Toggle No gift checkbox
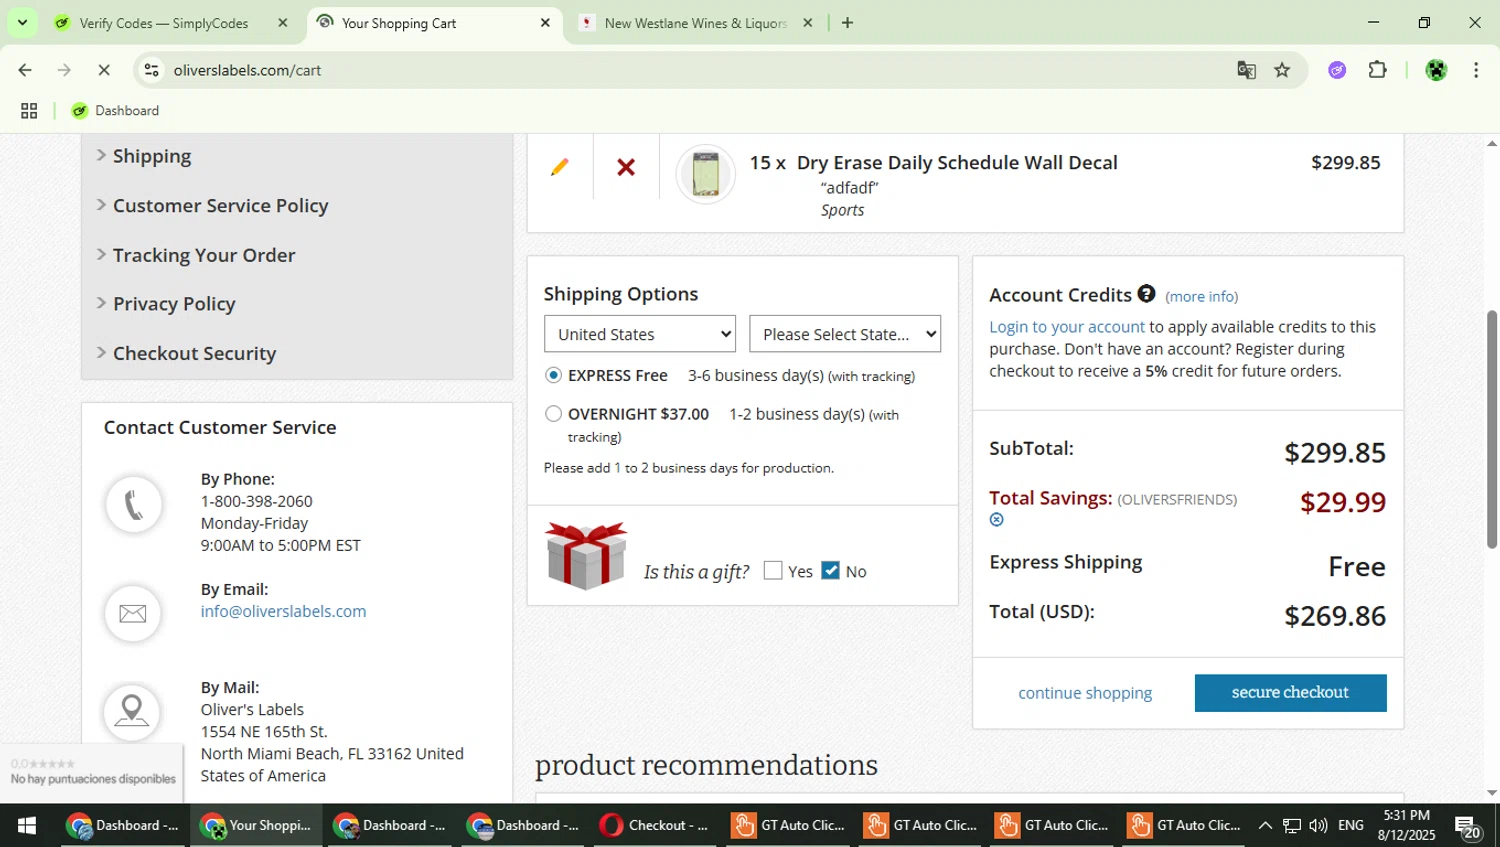The height and width of the screenshot is (847, 1500). pyautogui.click(x=830, y=570)
